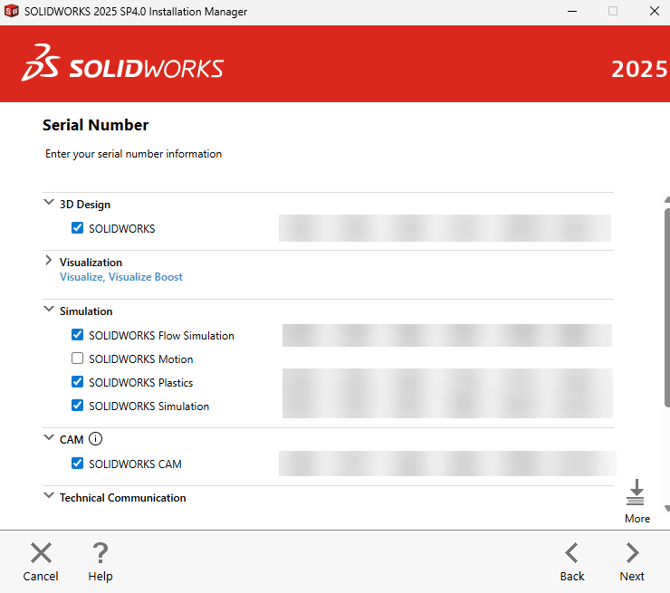Expand the Visualization section
Image resolution: width=670 pixels, height=593 pixels.
[x=49, y=260]
